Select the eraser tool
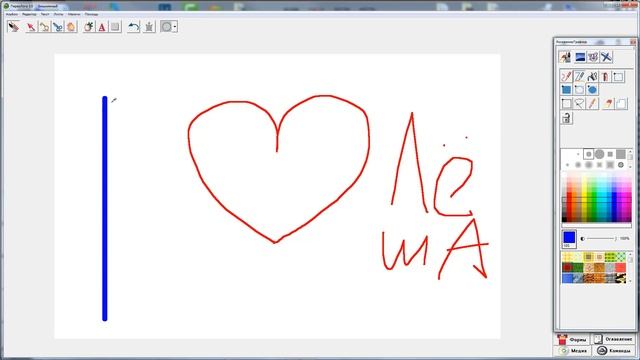The image size is (640, 360). (x=608, y=104)
